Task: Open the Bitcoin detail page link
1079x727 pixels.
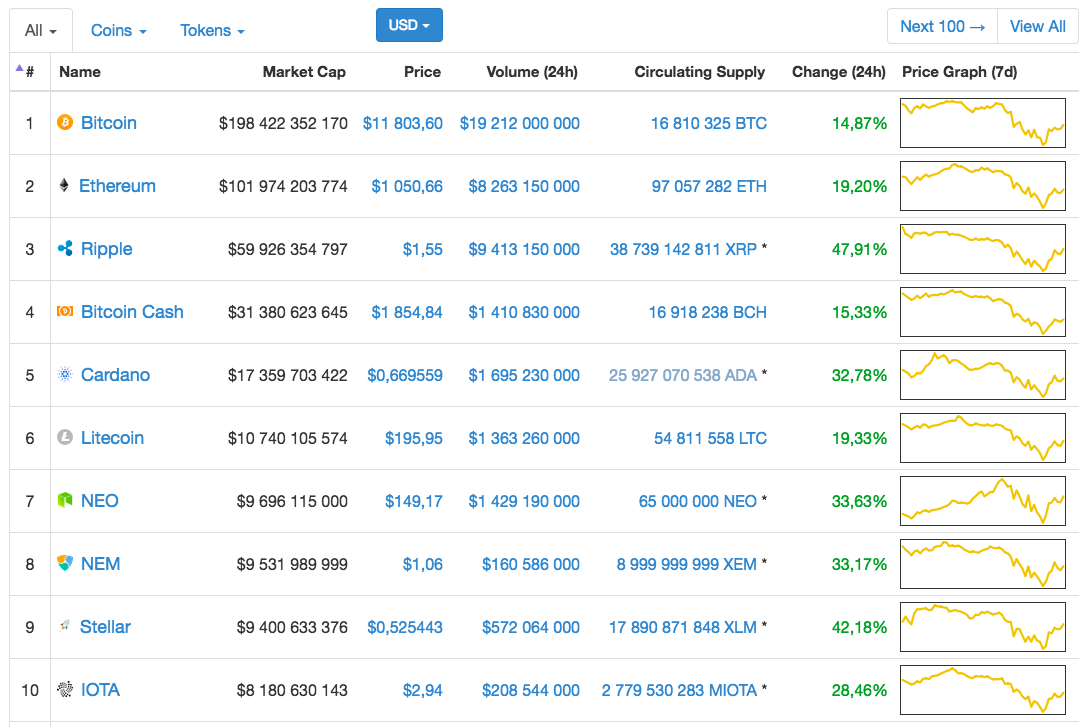Action: click(109, 123)
